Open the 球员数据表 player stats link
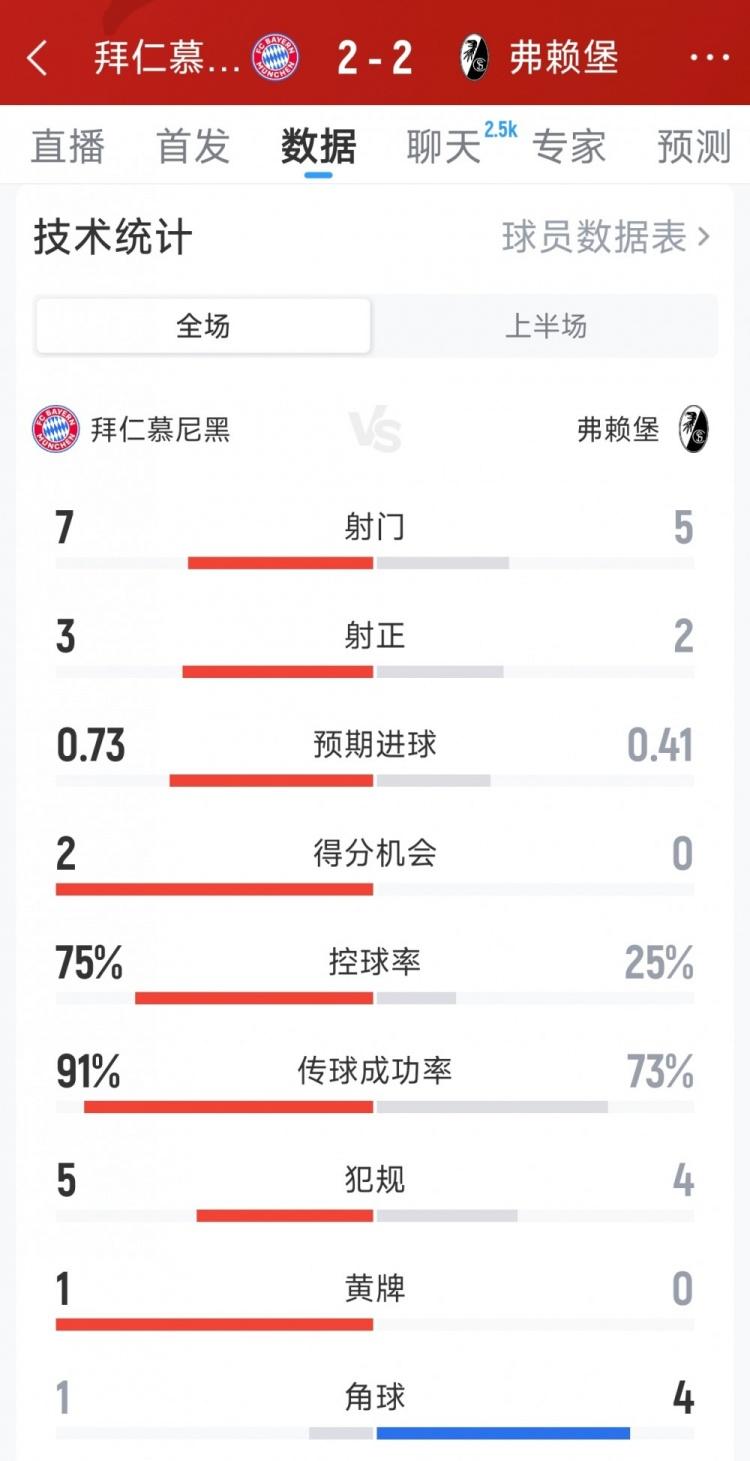Screen dimensions: 750x1461 pyautogui.click(x=600, y=237)
